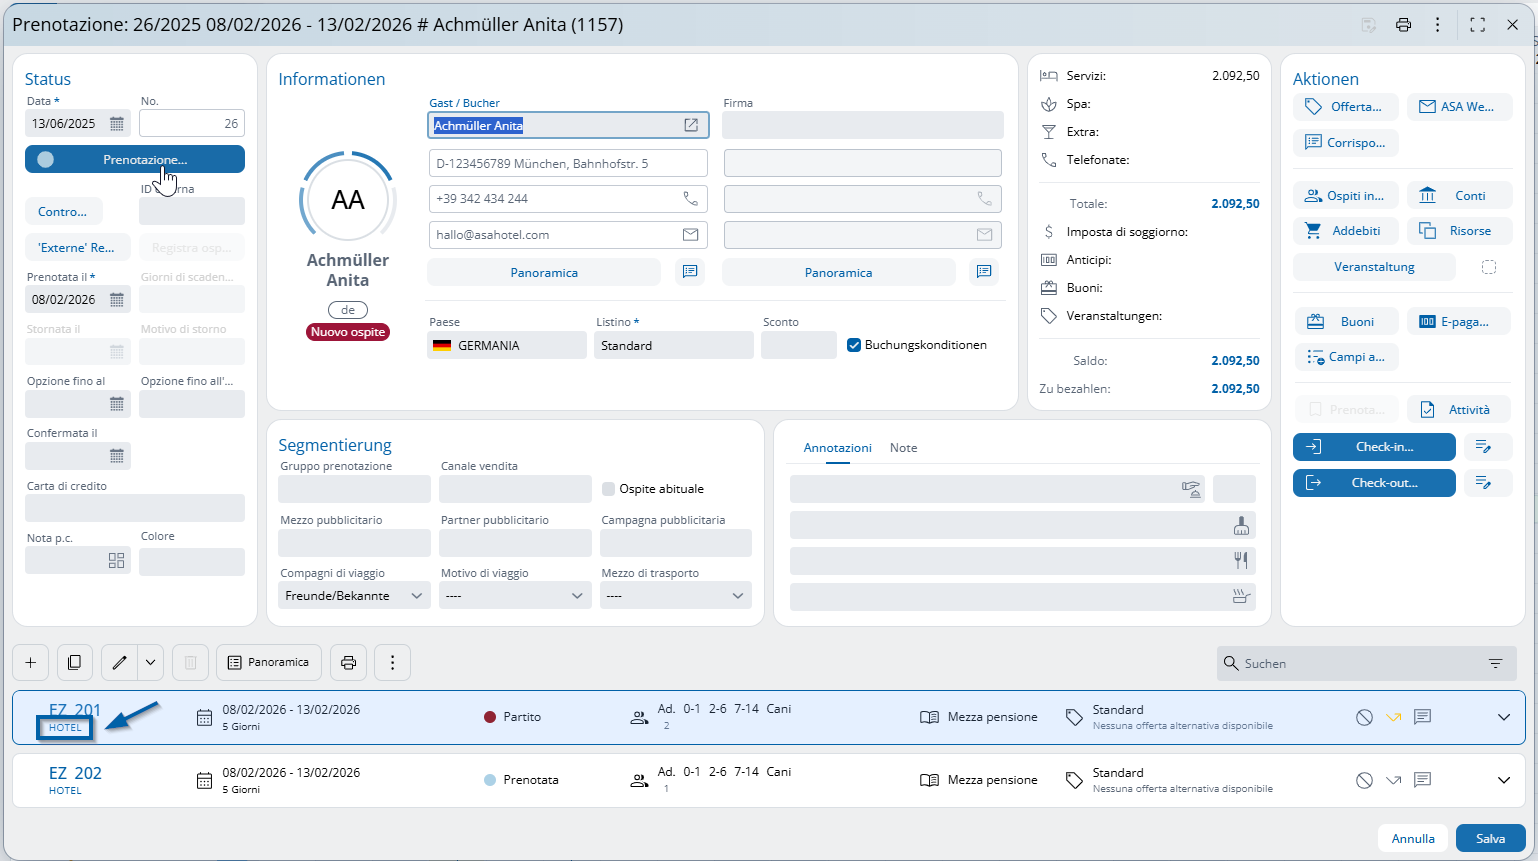The image size is (1538, 861).
Task: Expand the EZ 201 room row
Action: [1503, 717]
